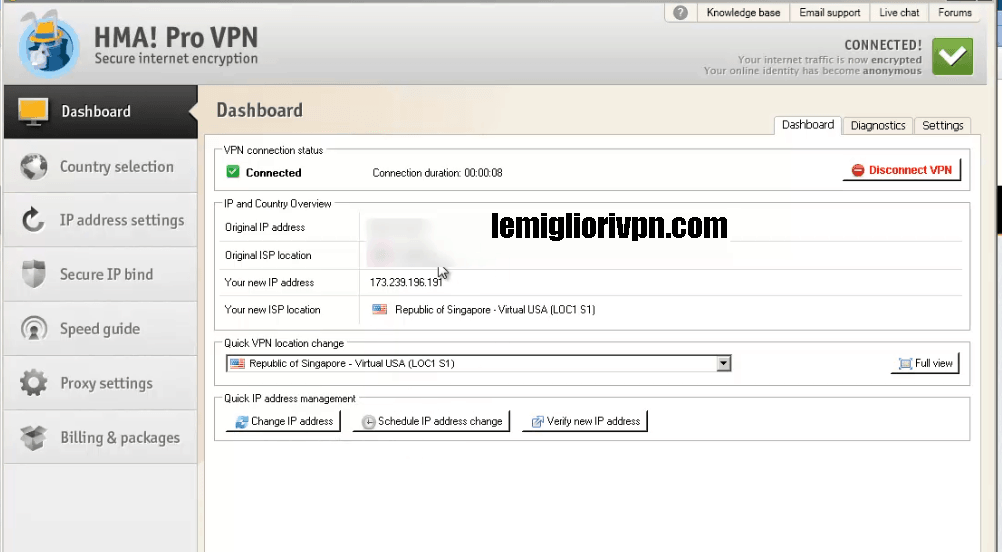Click the Connection duration 00:00:08 text
1002x552 pixels.
[437, 172]
